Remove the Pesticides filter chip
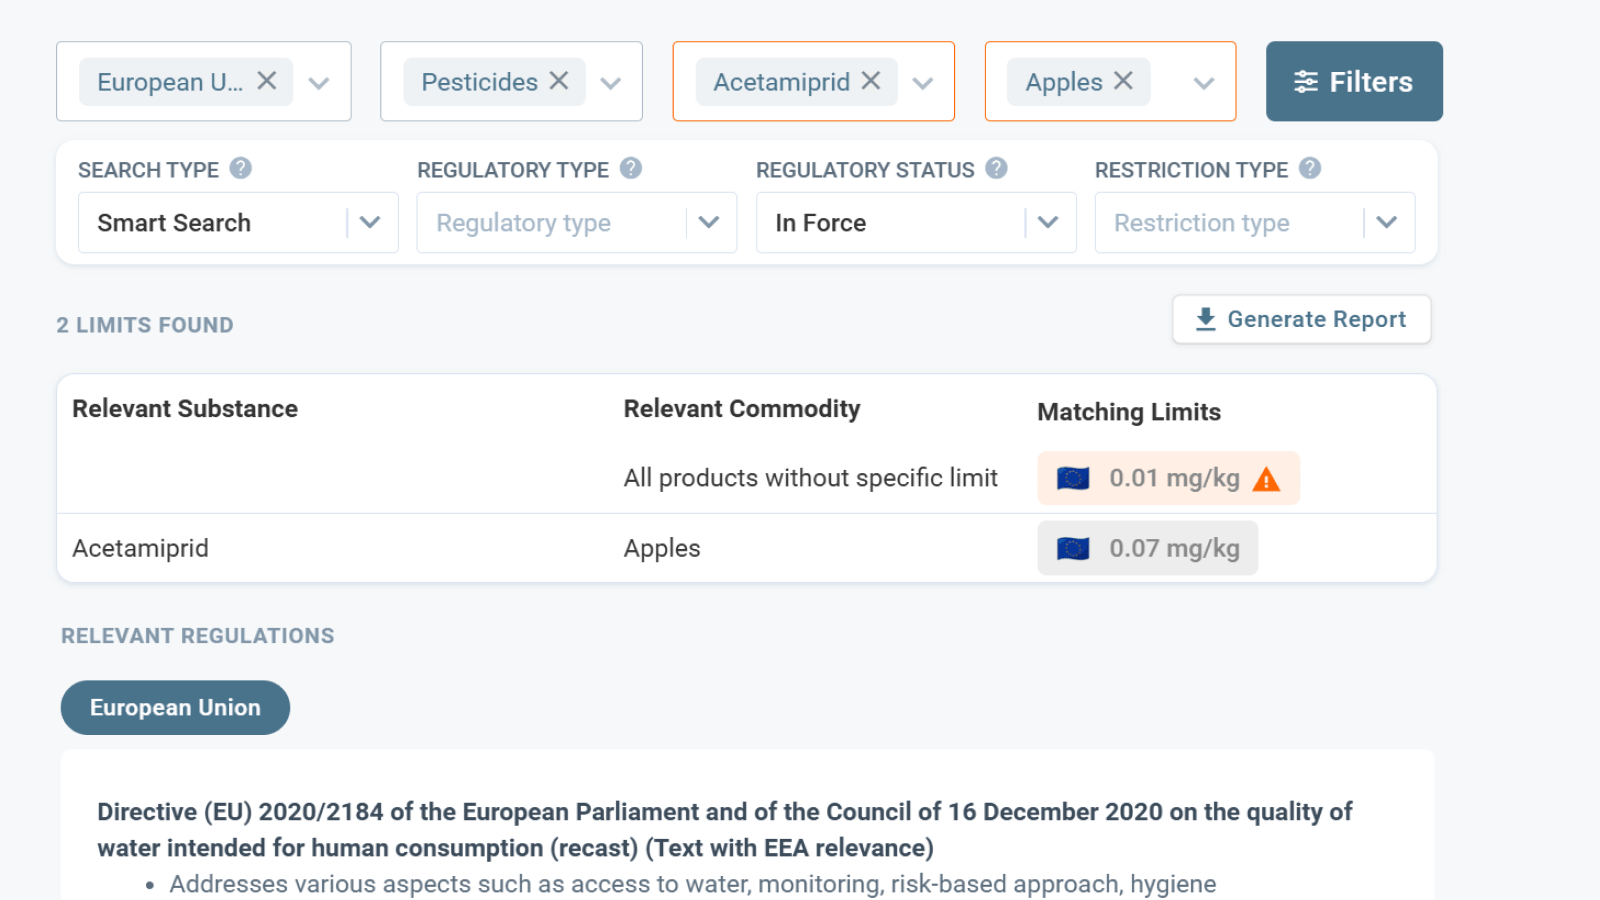 [559, 81]
